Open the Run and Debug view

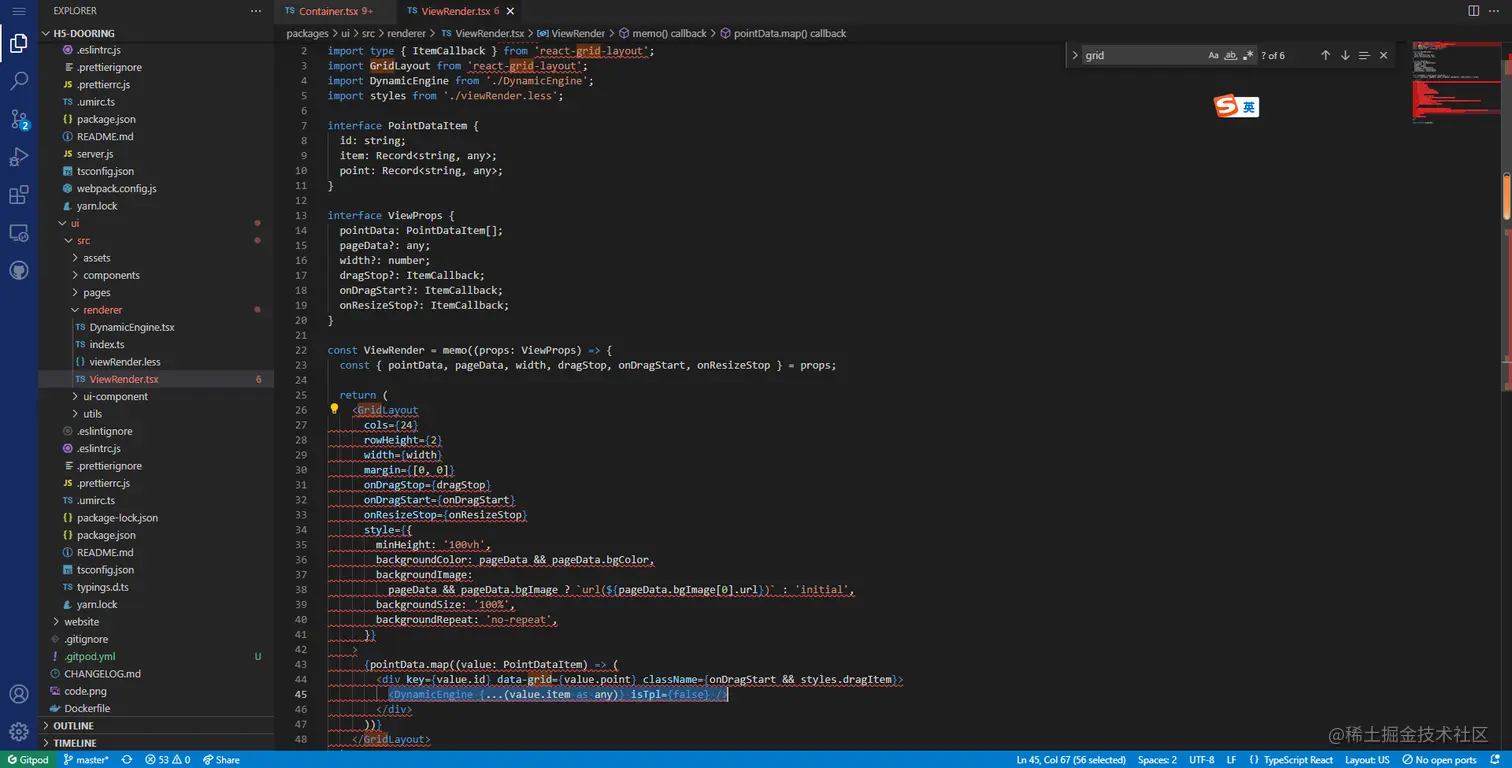[x=18, y=157]
